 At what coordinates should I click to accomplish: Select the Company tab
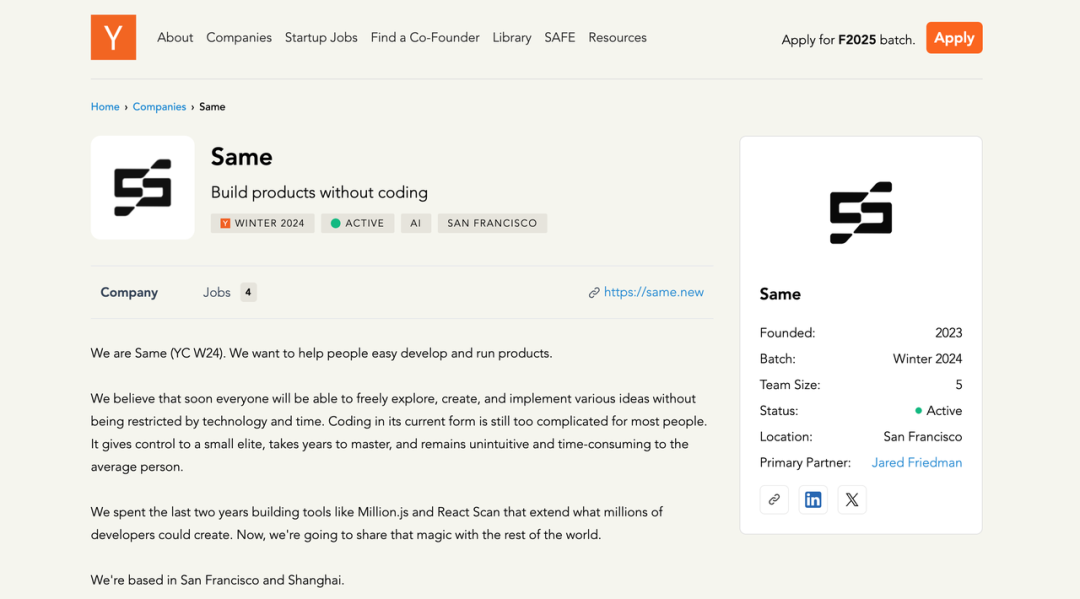click(129, 292)
